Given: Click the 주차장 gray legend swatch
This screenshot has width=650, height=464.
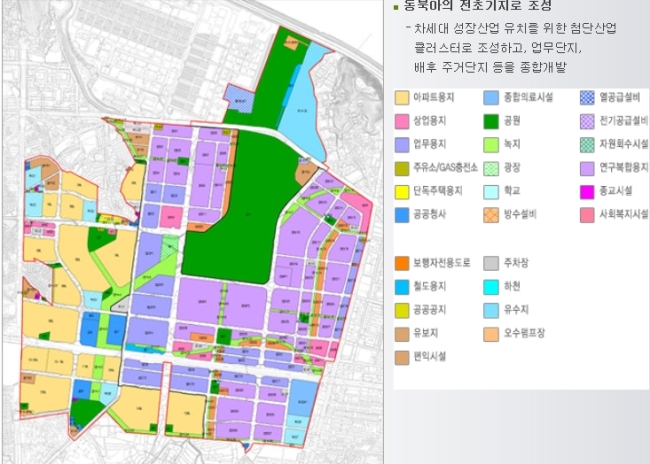Looking at the screenshot, I should coord(491,263).
